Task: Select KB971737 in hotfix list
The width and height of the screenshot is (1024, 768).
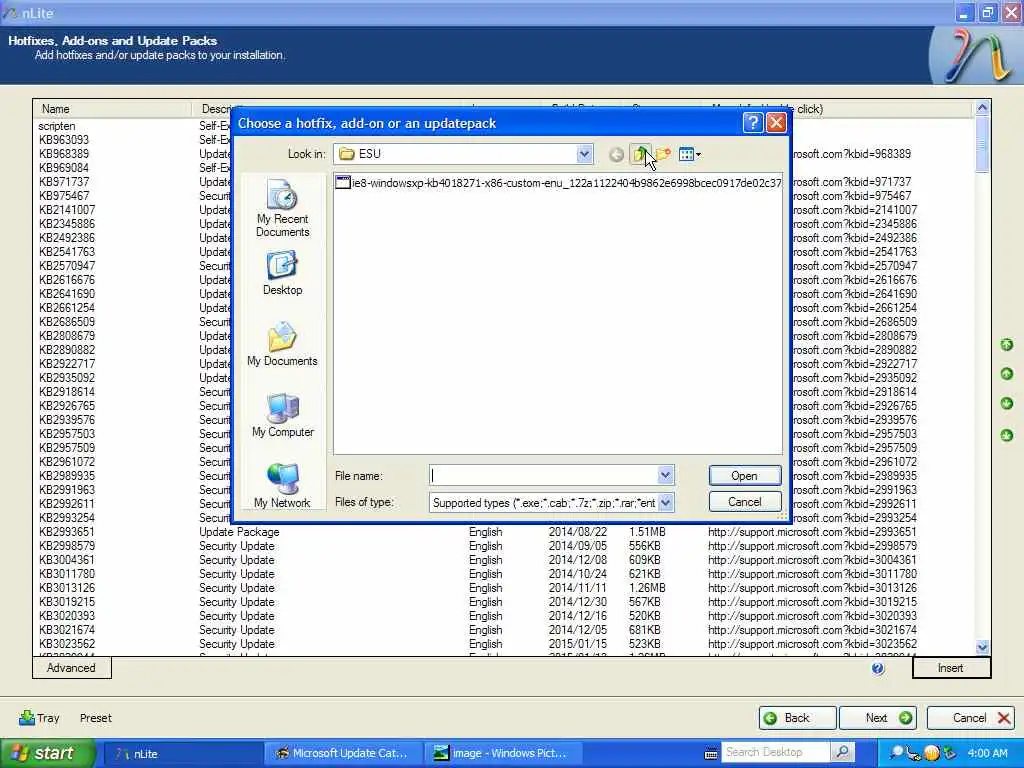Action: (x=63, y=182)
